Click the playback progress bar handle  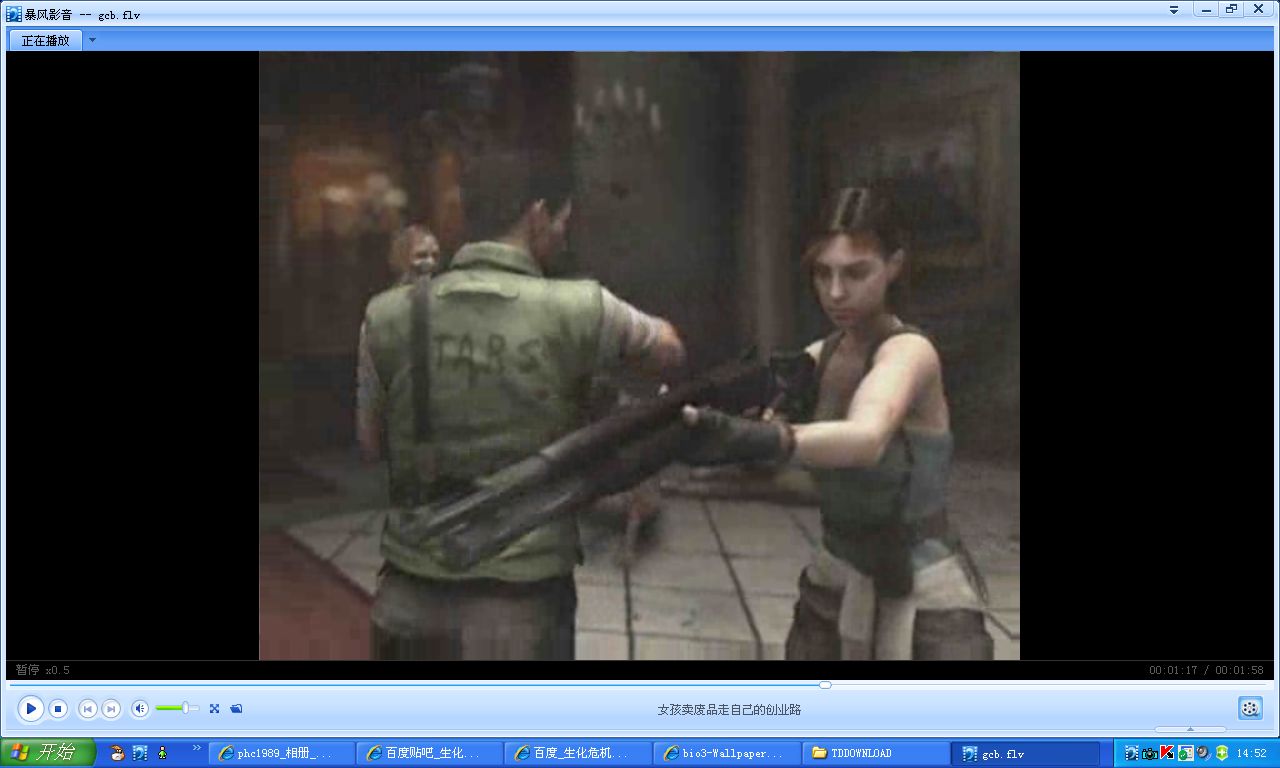tap(825, 685)
